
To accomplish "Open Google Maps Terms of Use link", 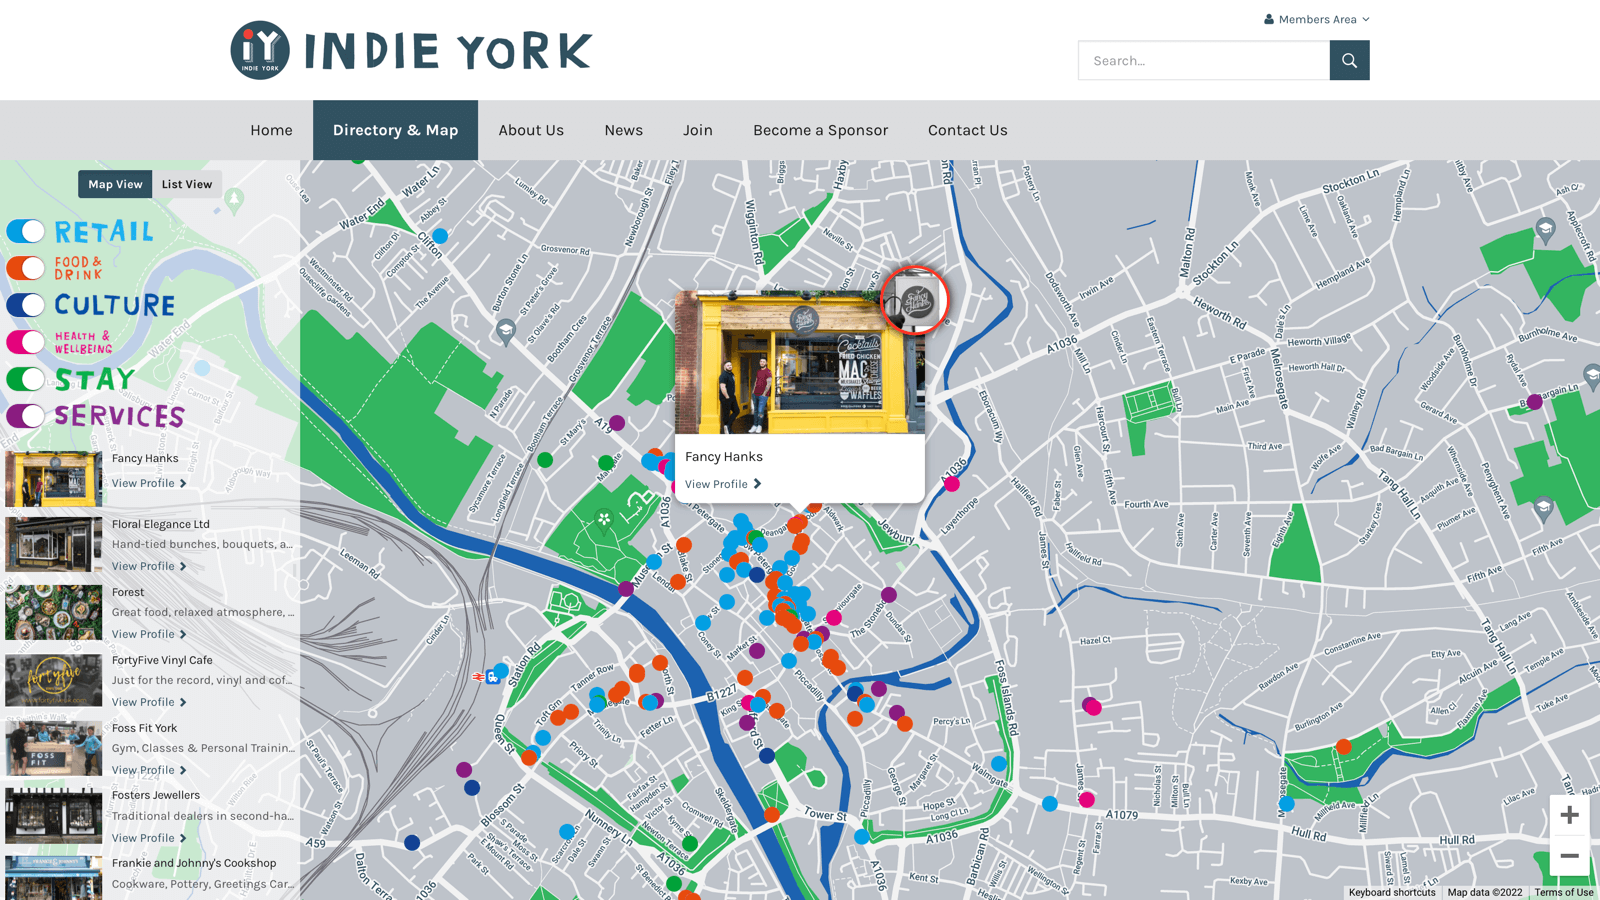I will [x=1563, y=892].
